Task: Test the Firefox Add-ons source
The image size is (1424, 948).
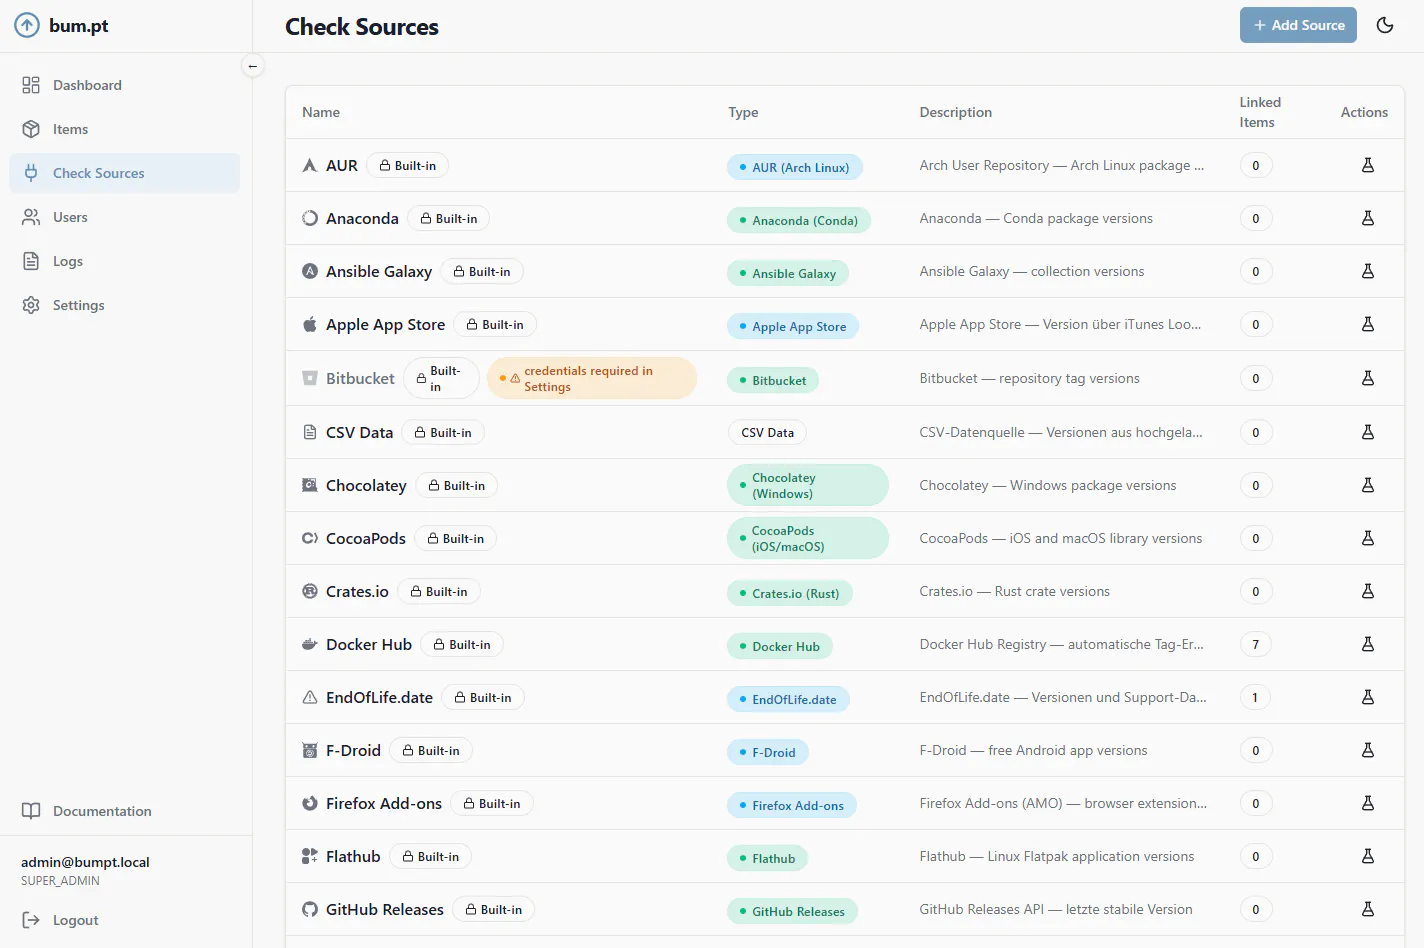Action: coord(1367,803)
